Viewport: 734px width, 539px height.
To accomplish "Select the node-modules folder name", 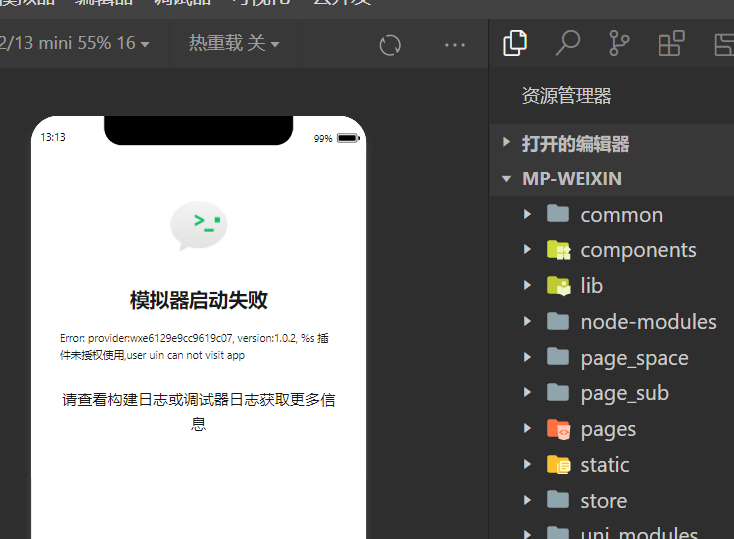I will (649, 322).
